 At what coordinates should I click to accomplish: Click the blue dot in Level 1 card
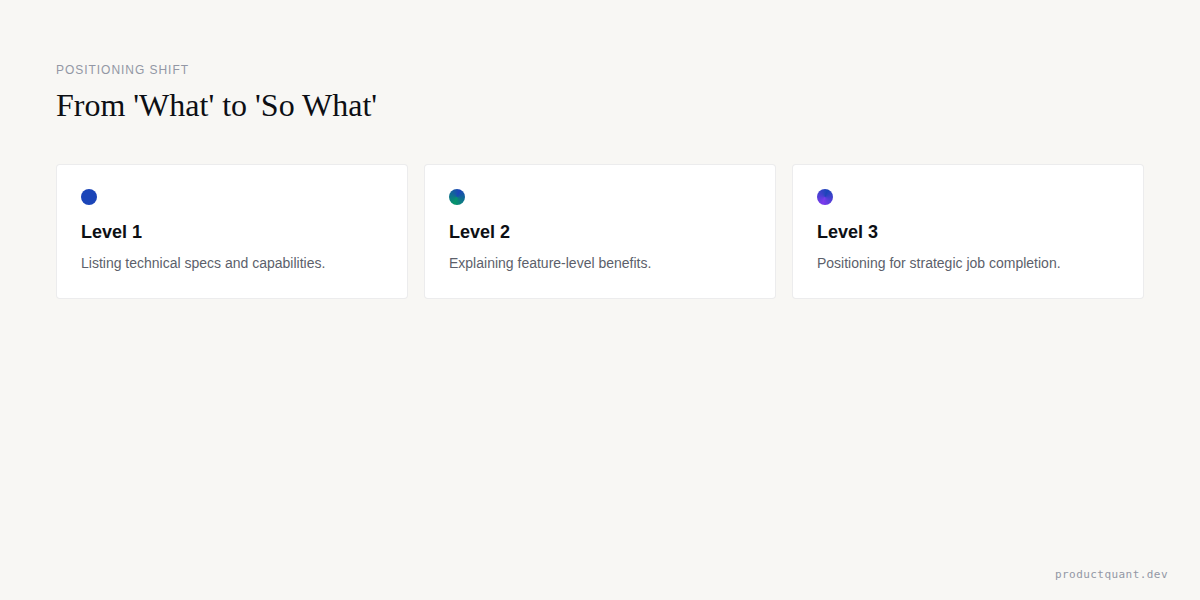[89, 197]
